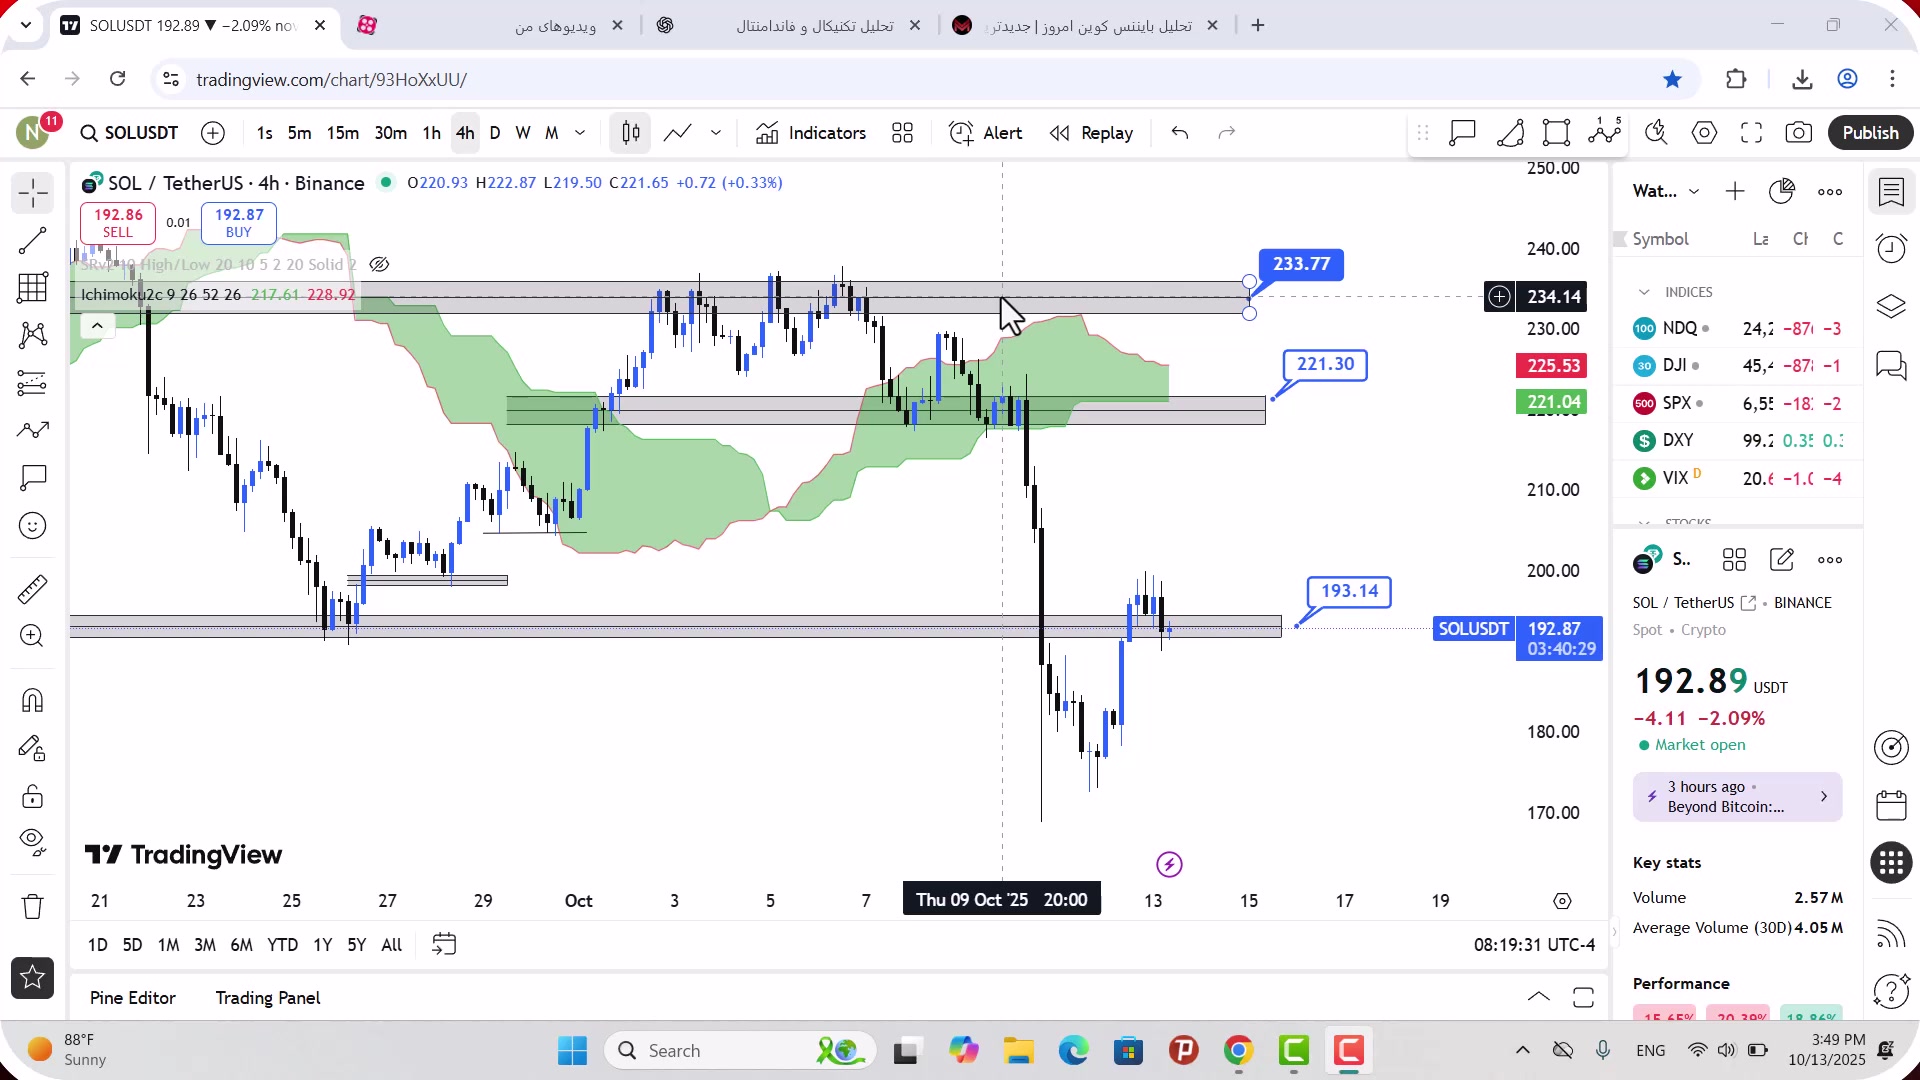The image size is (1920, 1080).
Task: Open forecasting and measurement tools
Action: tap(32, 383)
